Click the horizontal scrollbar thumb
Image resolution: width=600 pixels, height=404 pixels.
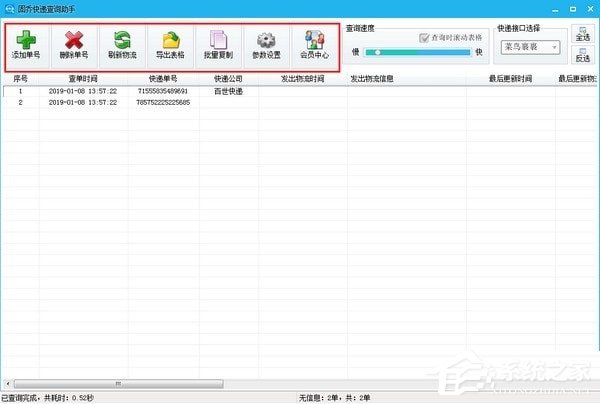pyautogui.click(x=119, y=384)
